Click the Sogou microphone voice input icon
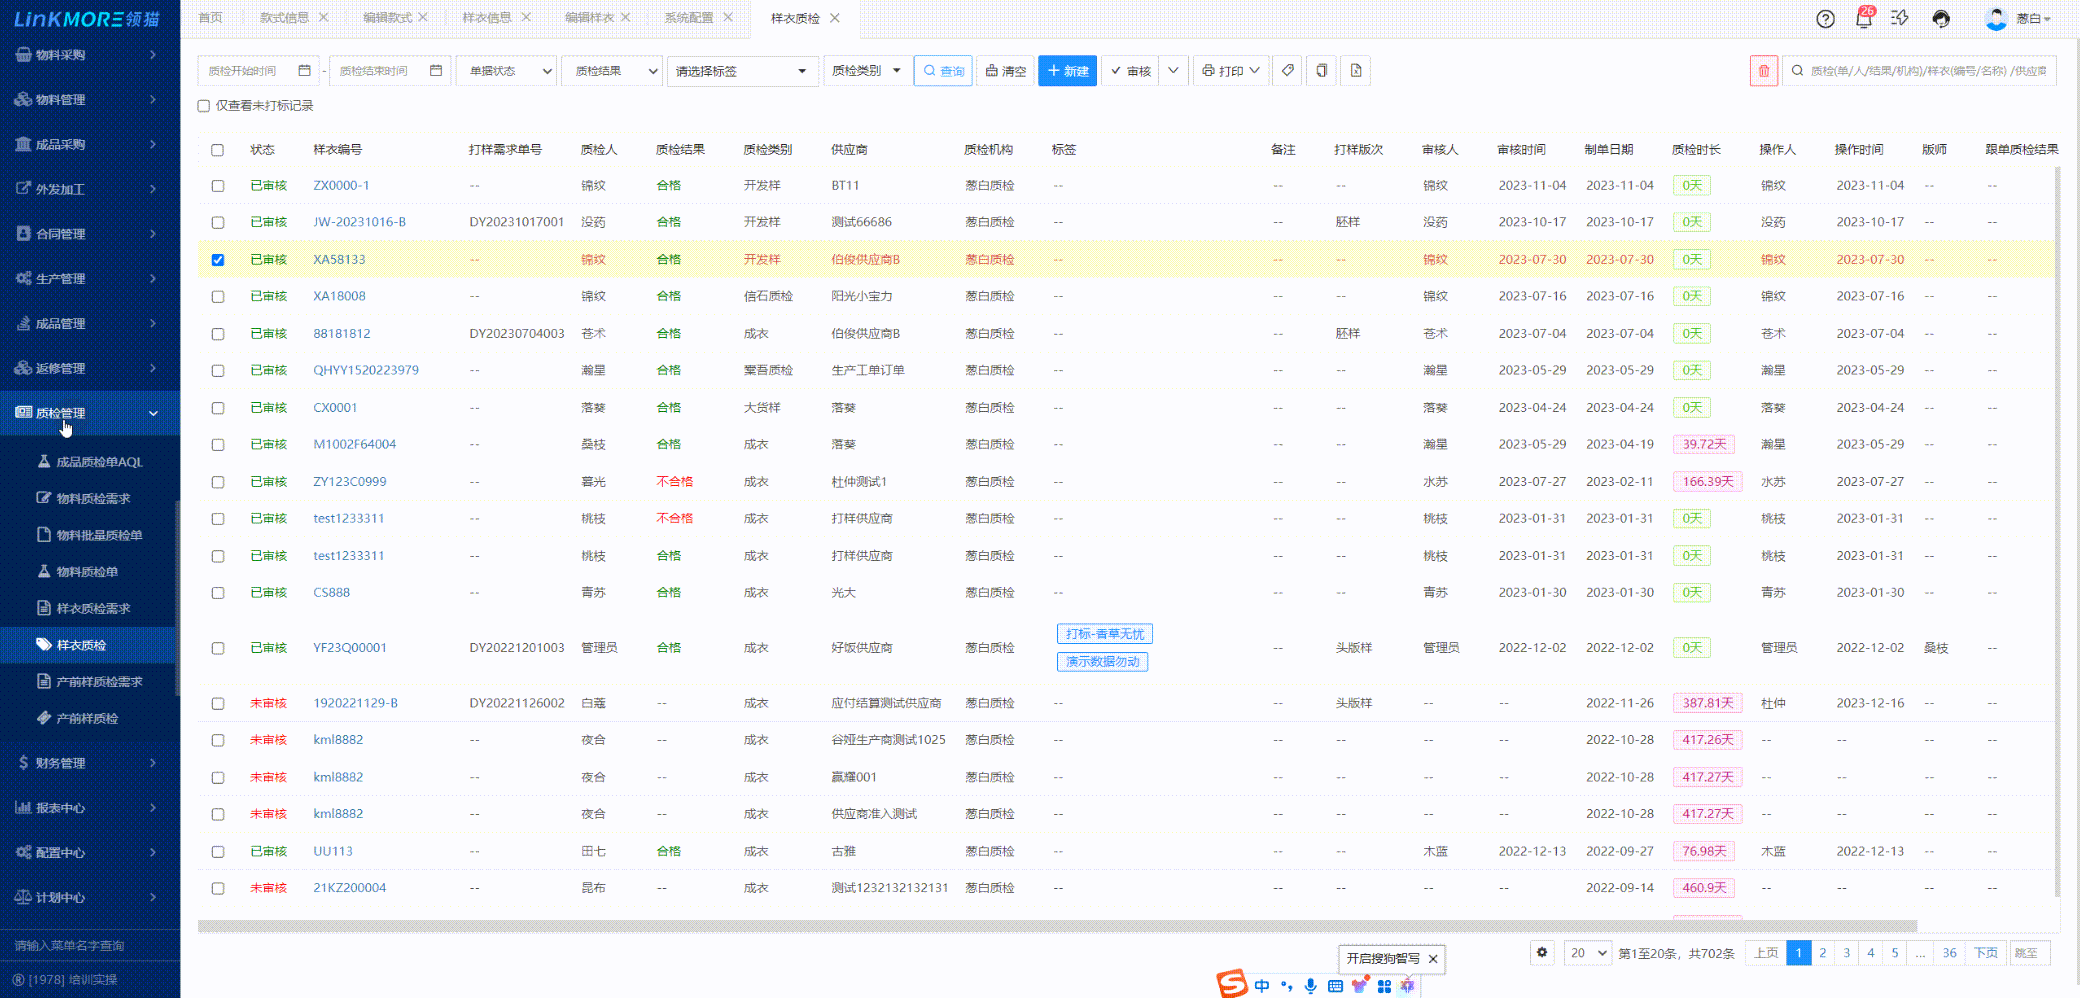 1310,986
